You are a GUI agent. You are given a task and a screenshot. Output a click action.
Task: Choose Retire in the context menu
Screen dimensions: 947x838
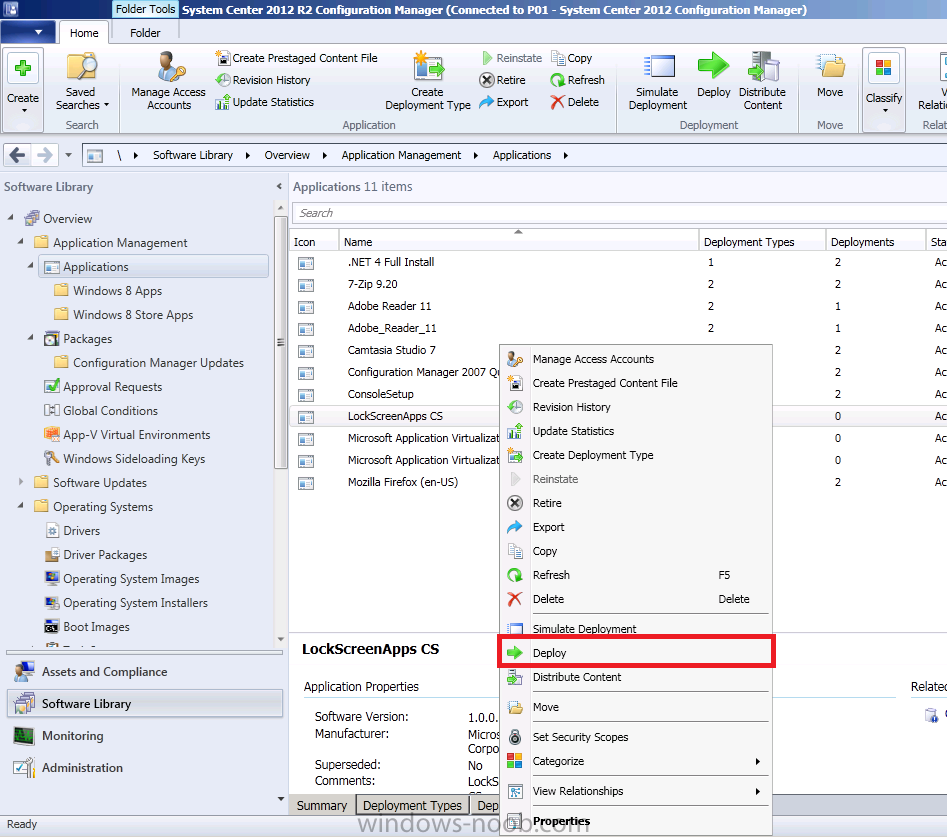(636, 503)
